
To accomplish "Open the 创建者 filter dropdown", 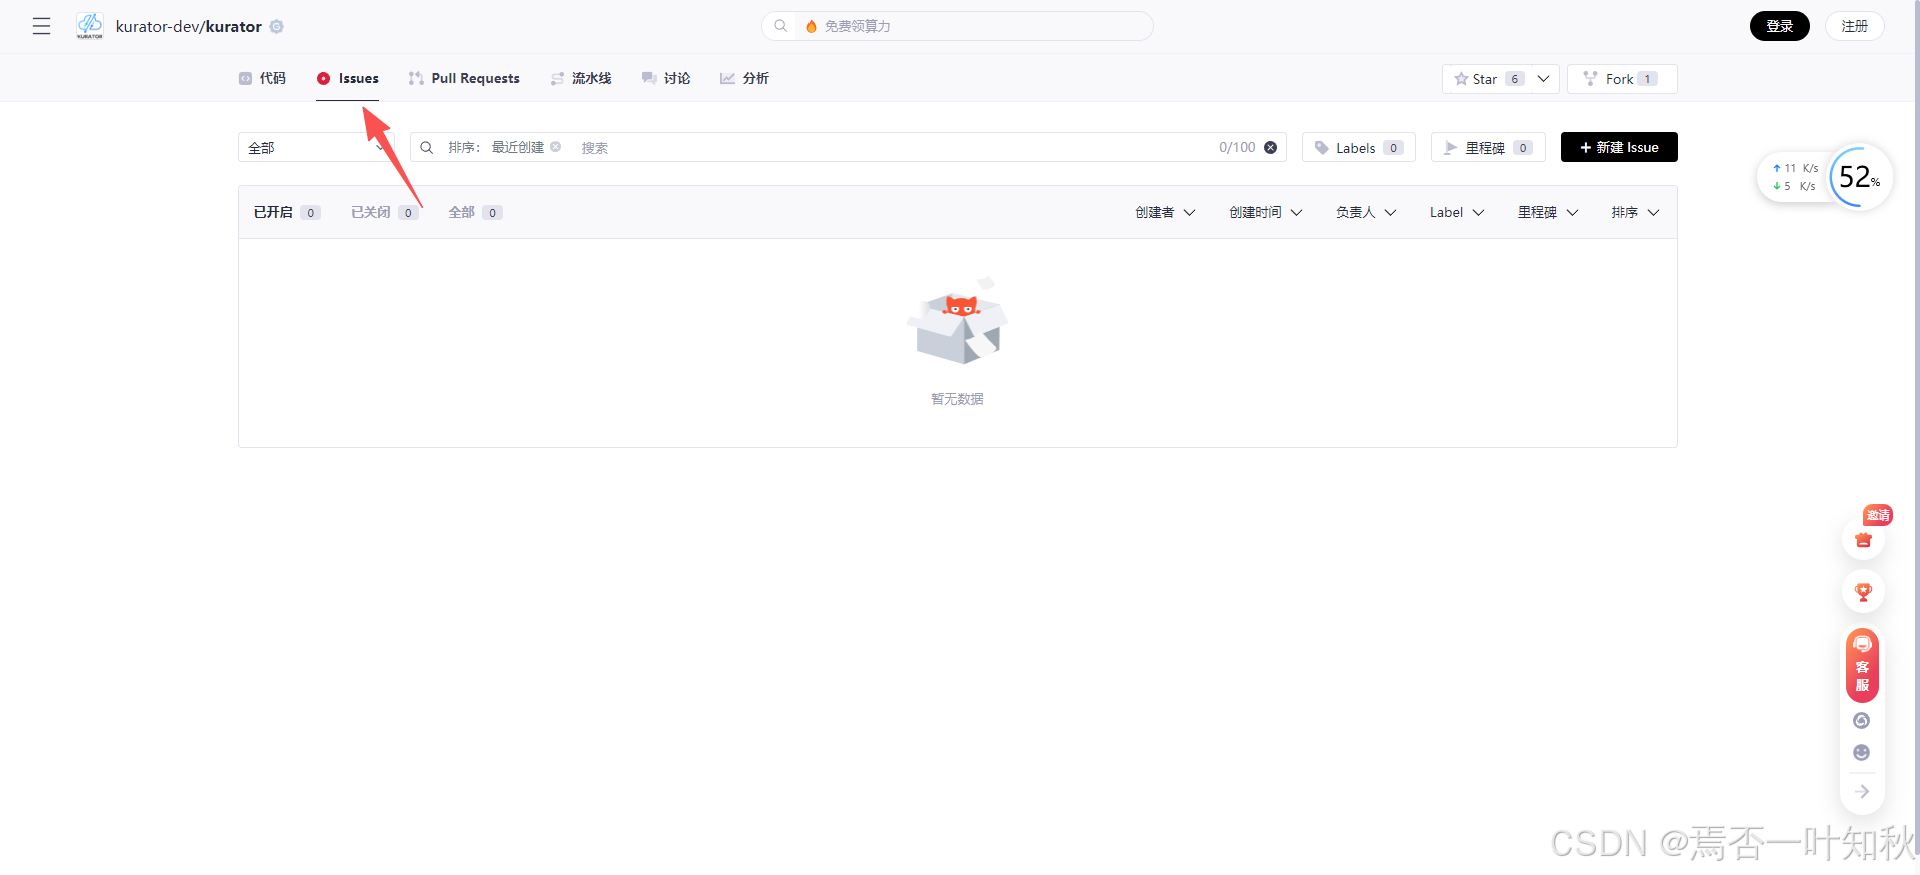I will tap(1165, 212).
